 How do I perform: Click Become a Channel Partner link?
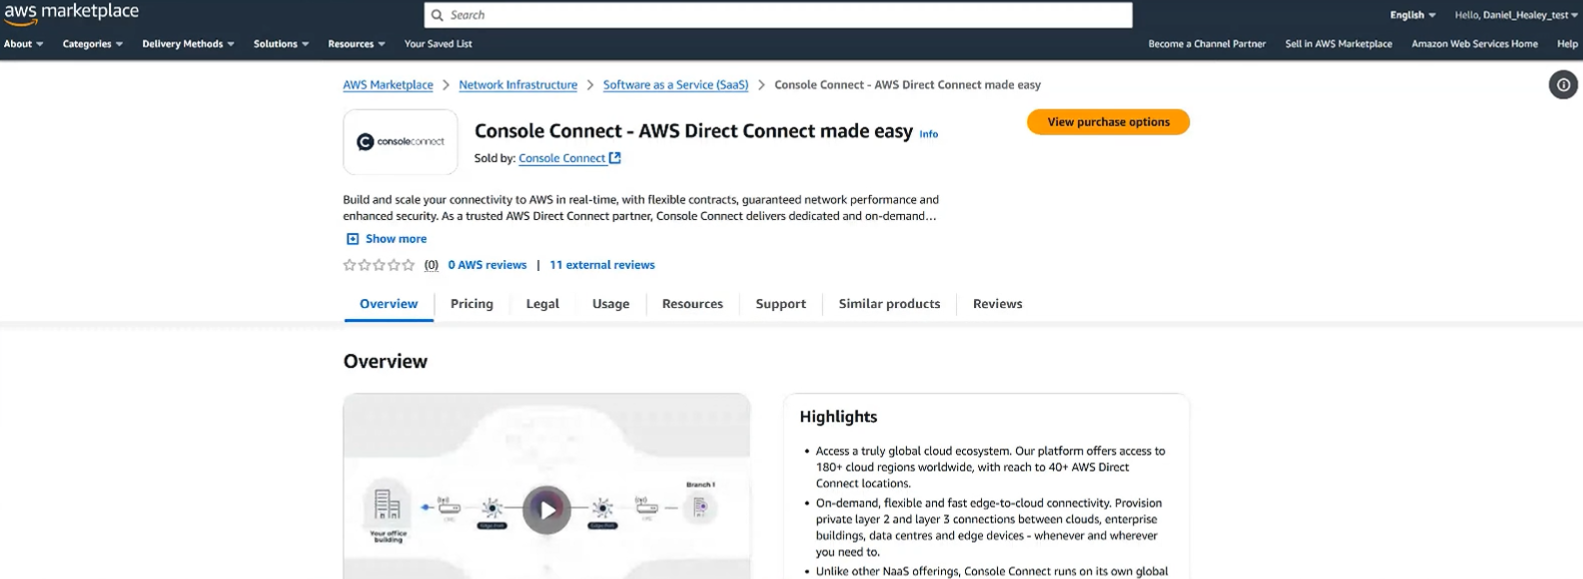1207,44
